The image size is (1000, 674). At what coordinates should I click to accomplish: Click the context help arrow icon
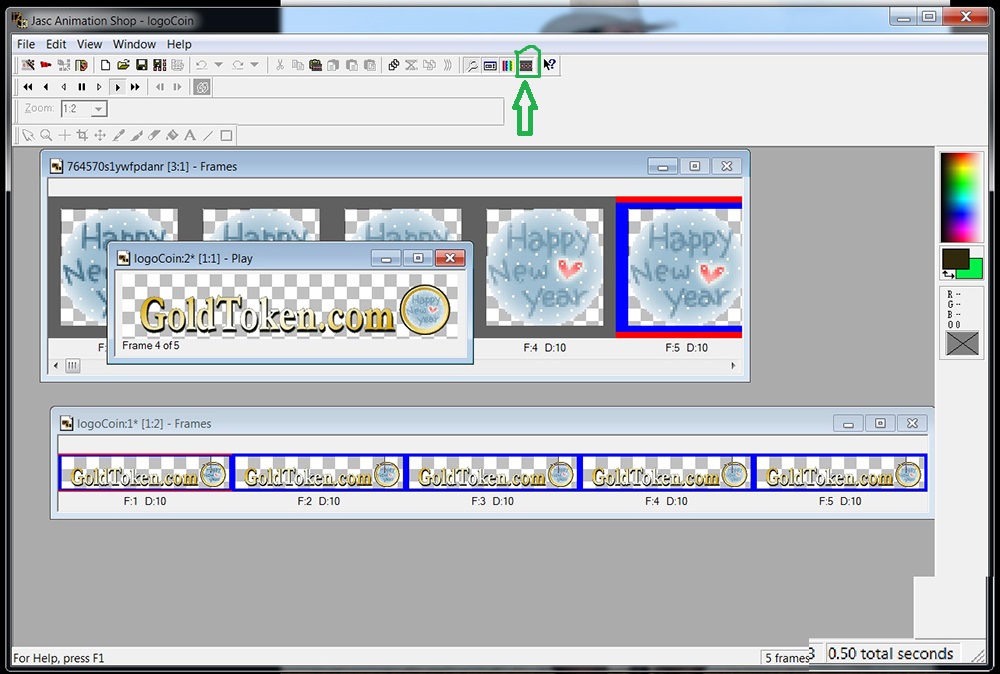pyautogui.click(x=550, y=65)
